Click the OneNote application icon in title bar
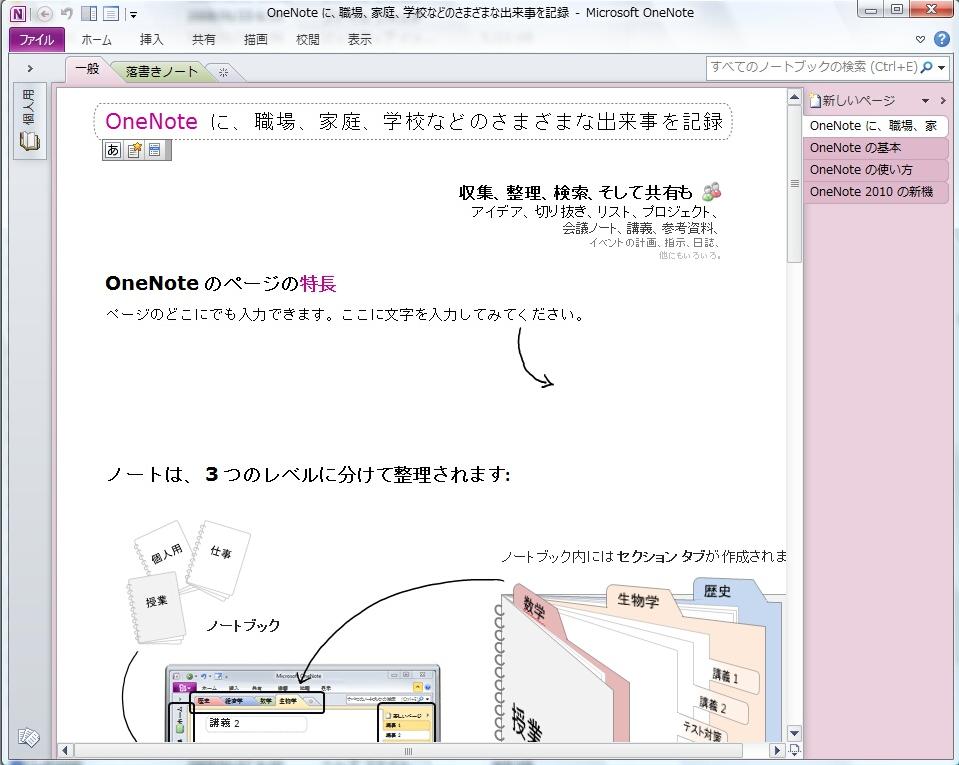 click(x=18, y=13)
